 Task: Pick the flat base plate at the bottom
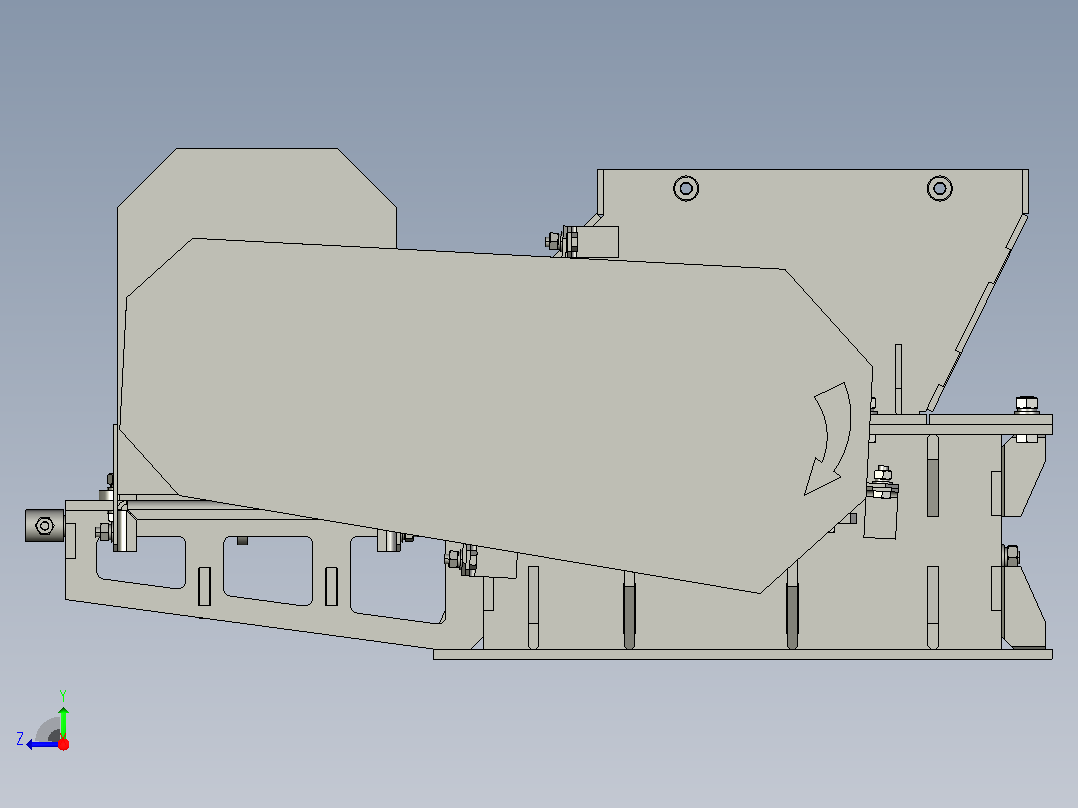(742, 655)
